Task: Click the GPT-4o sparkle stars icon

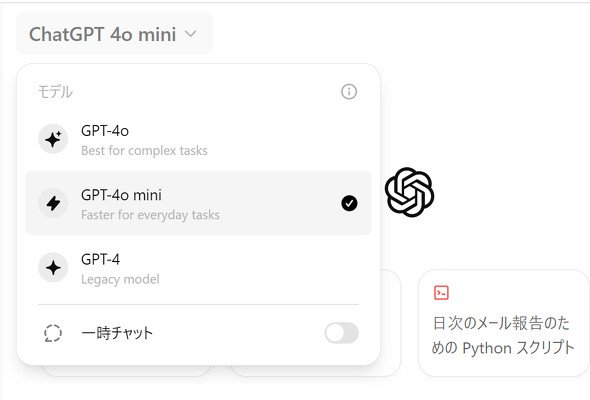Action: [x=53, y=139]
